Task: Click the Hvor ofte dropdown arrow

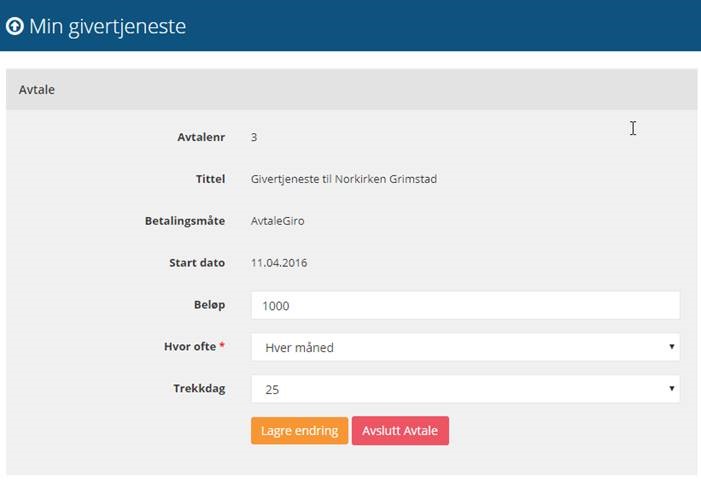Action: [x=671, y=347]
